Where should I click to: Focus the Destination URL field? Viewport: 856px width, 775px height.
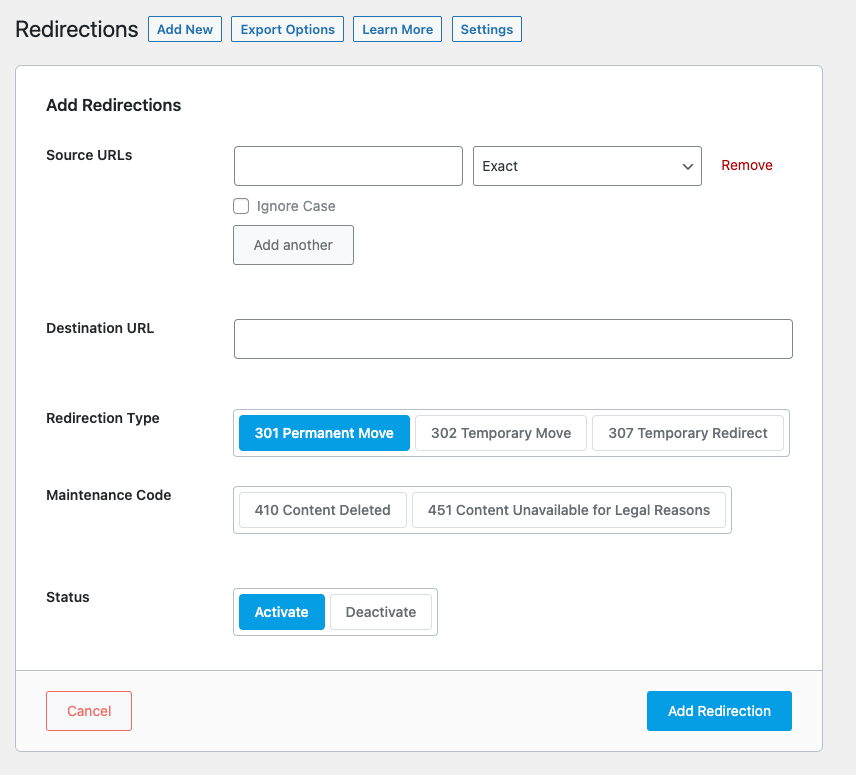513,339
